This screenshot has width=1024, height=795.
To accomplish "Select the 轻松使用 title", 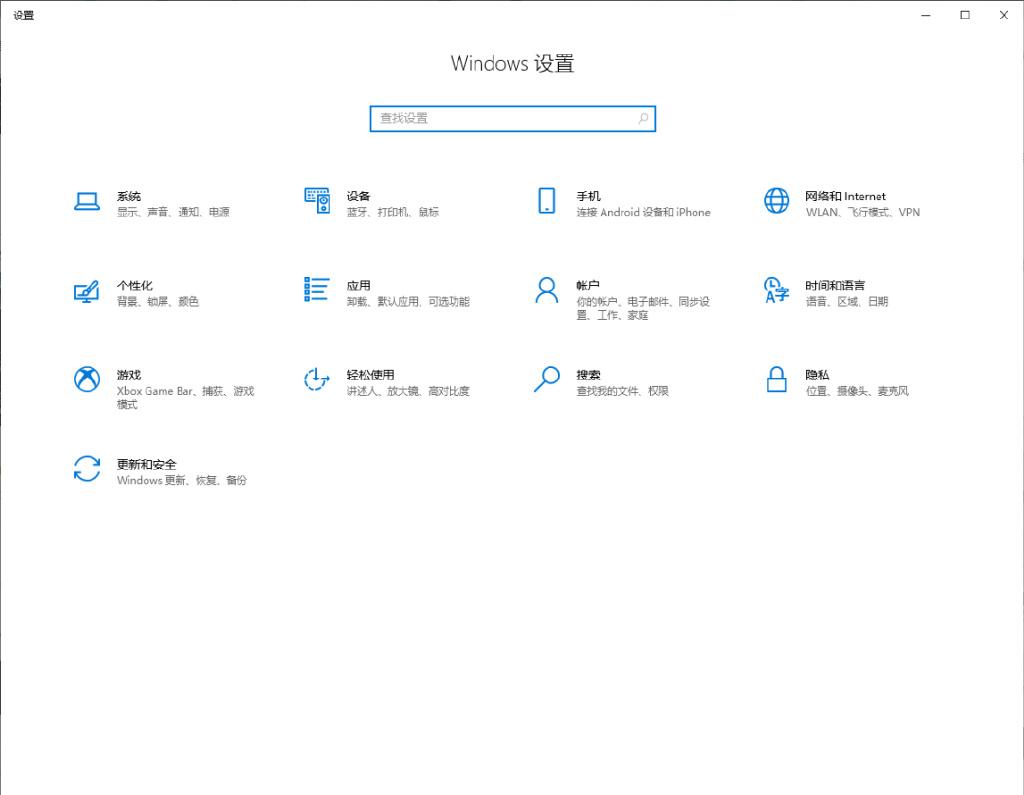I will [370, 375].
